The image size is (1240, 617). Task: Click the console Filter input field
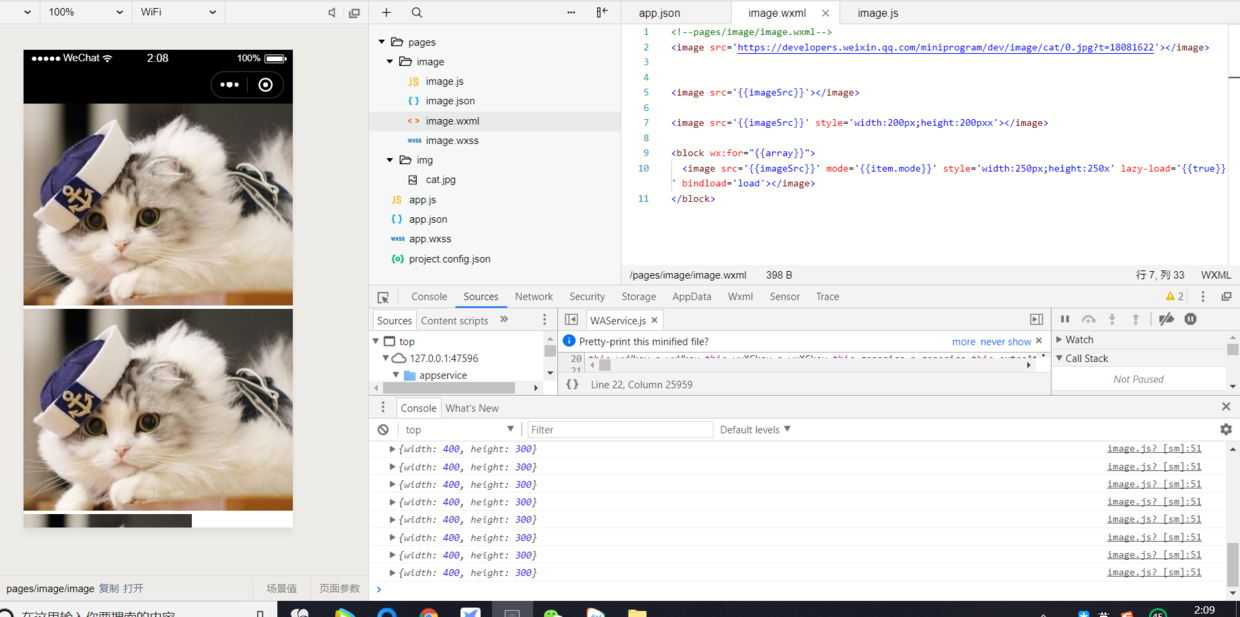(620, 430)
